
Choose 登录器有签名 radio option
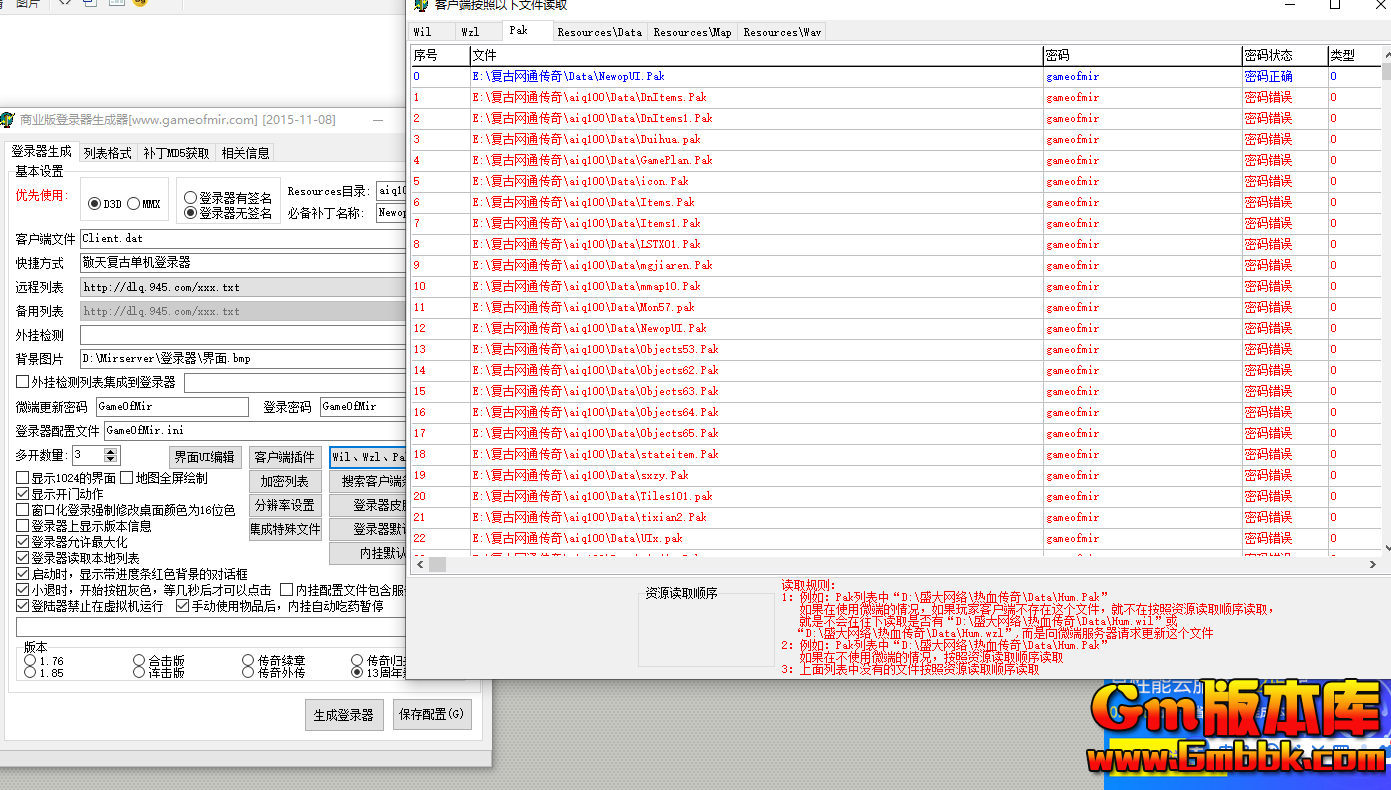point(190,198)
